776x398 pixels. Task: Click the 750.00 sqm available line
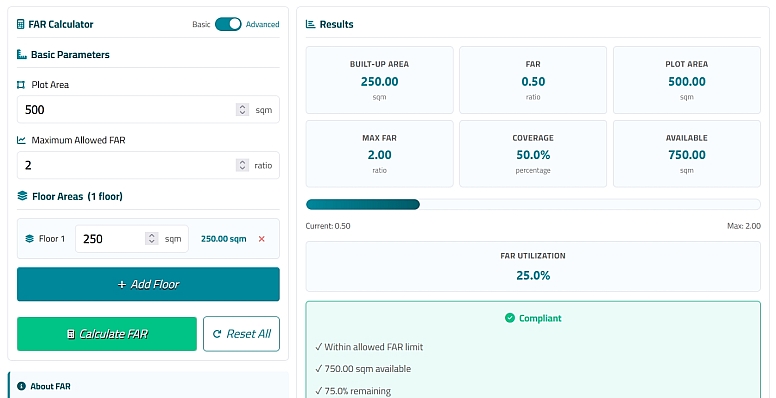coord(363,369)
